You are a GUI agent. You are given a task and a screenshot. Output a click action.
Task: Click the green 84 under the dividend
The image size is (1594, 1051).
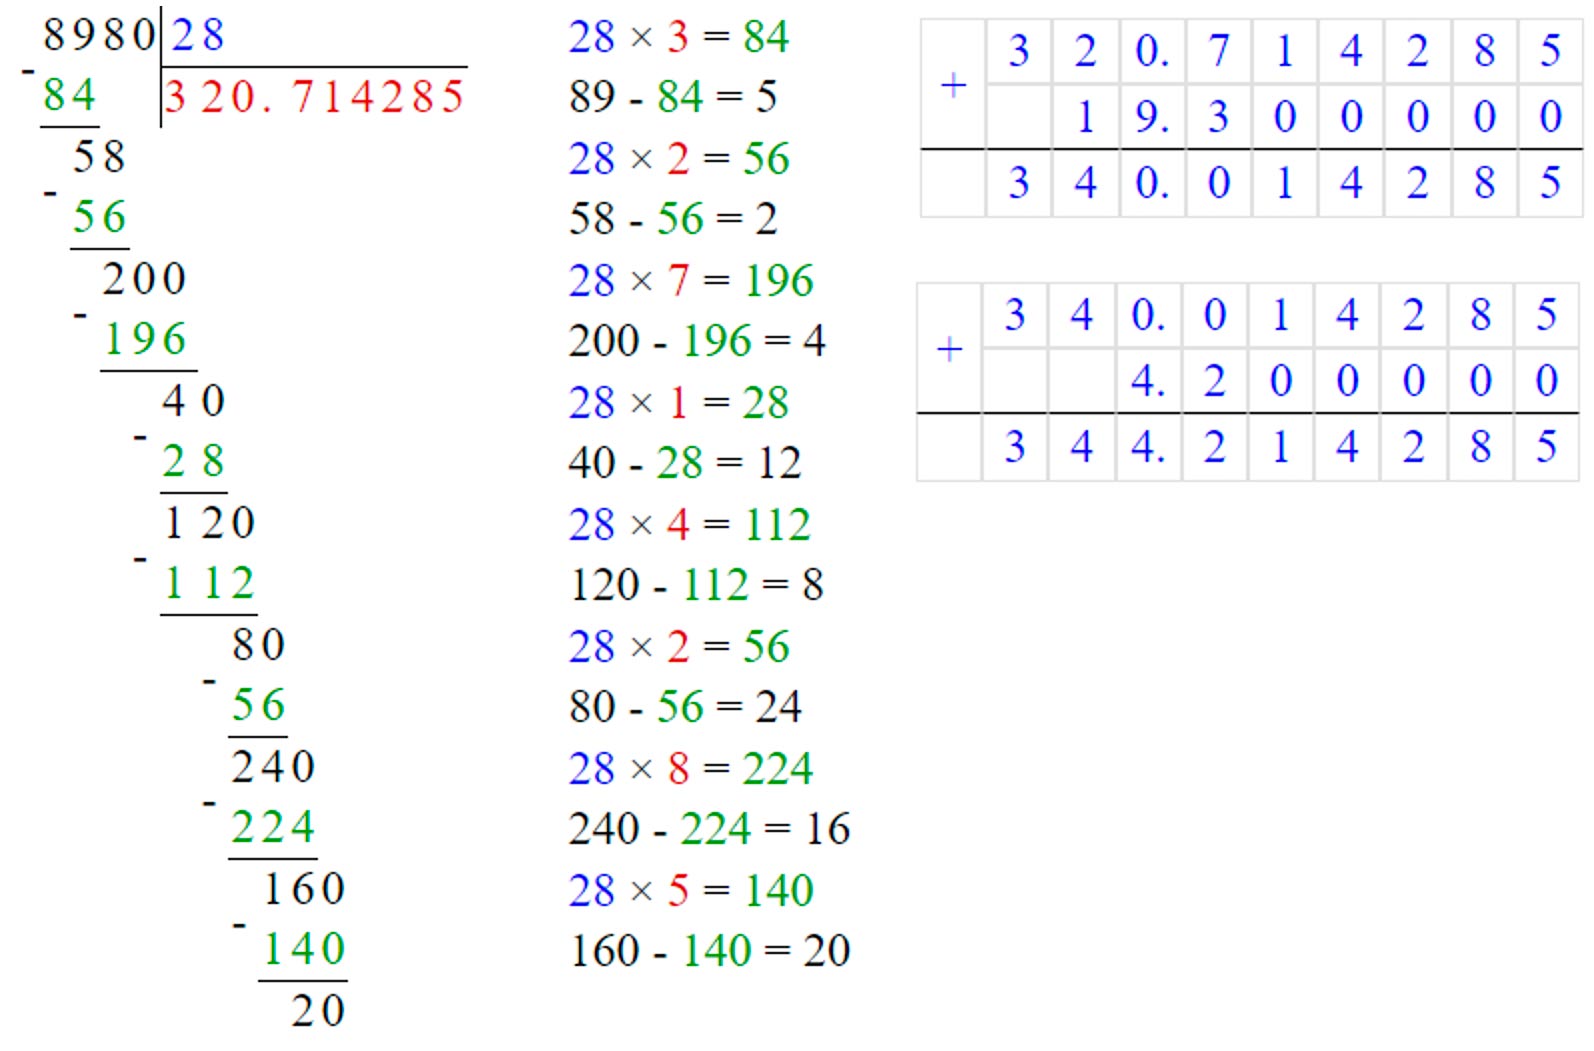69,96
